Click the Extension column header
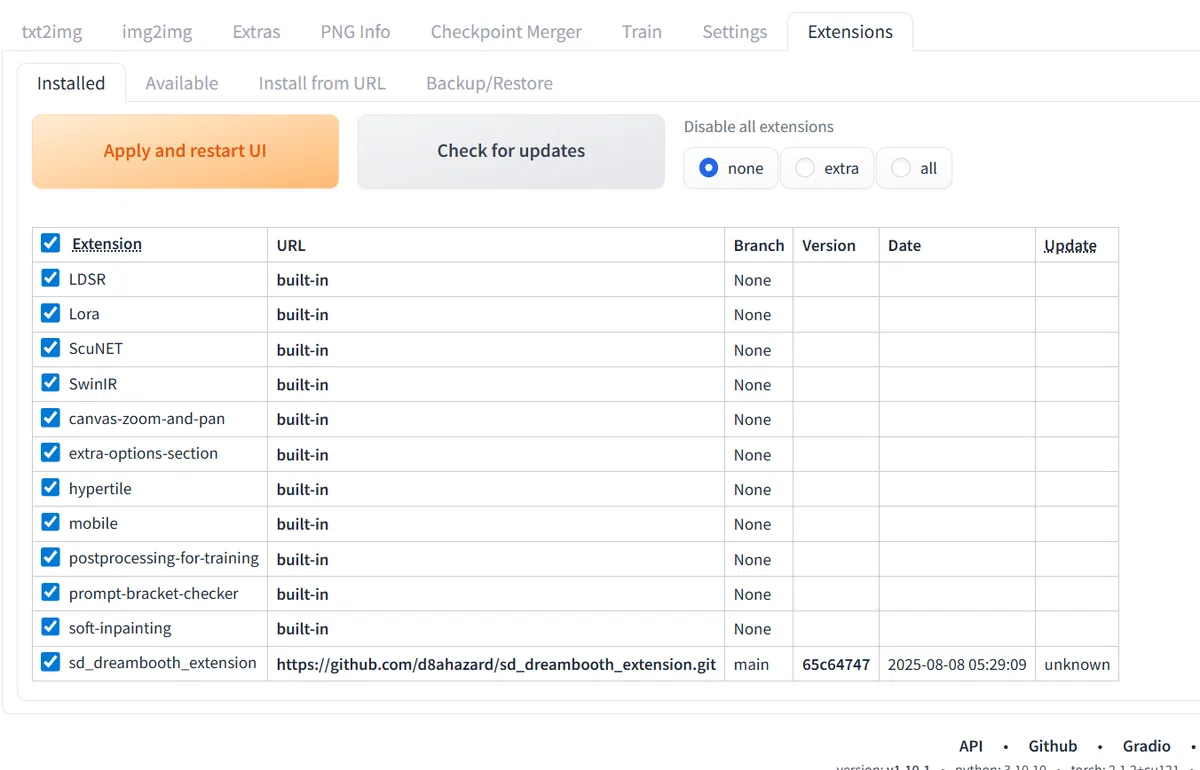This screenshot has height=770, width=1200. pos(107,244)
